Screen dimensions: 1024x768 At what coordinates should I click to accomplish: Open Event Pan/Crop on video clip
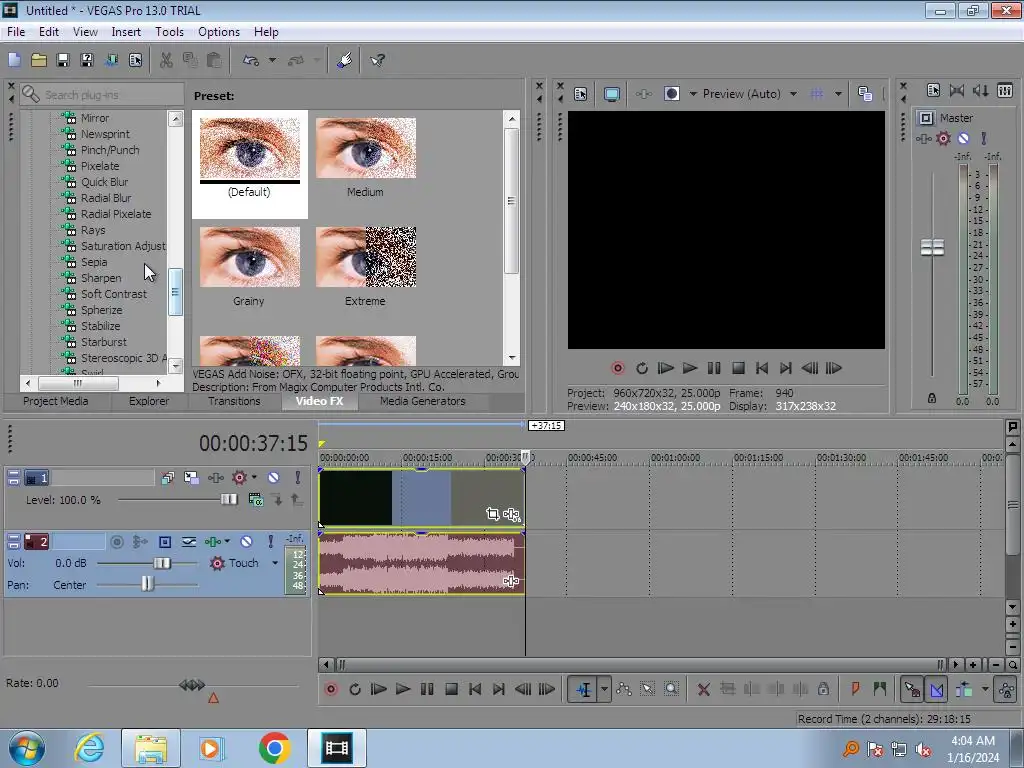(492, 514)
